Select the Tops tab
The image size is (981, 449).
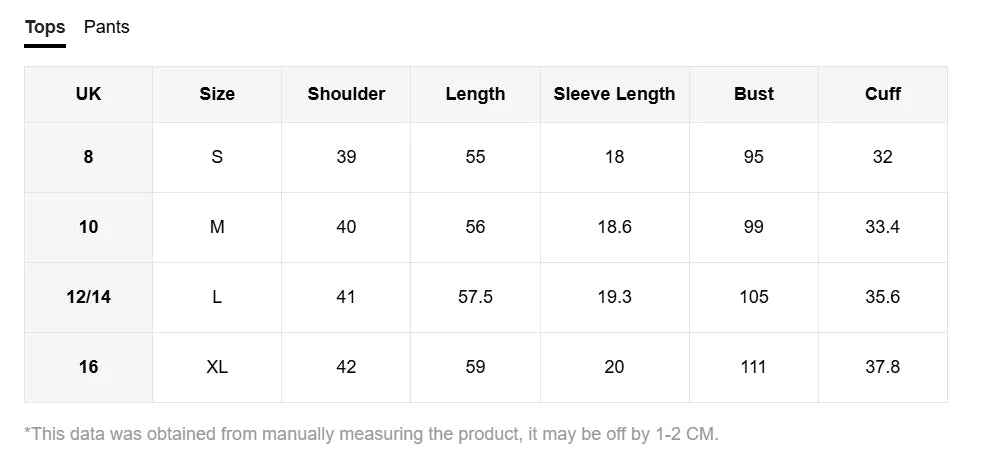pyautogui.click(x=44, y=27)
